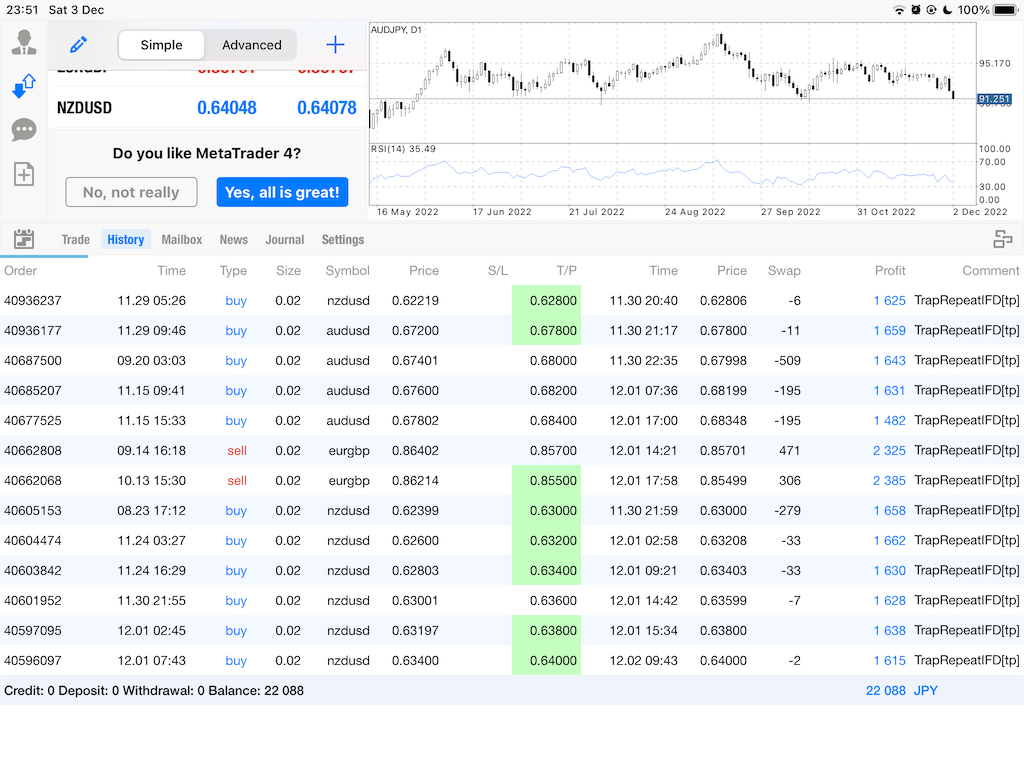Select order 40605153 row
The image size is (1024, 768).
(512, 511)
